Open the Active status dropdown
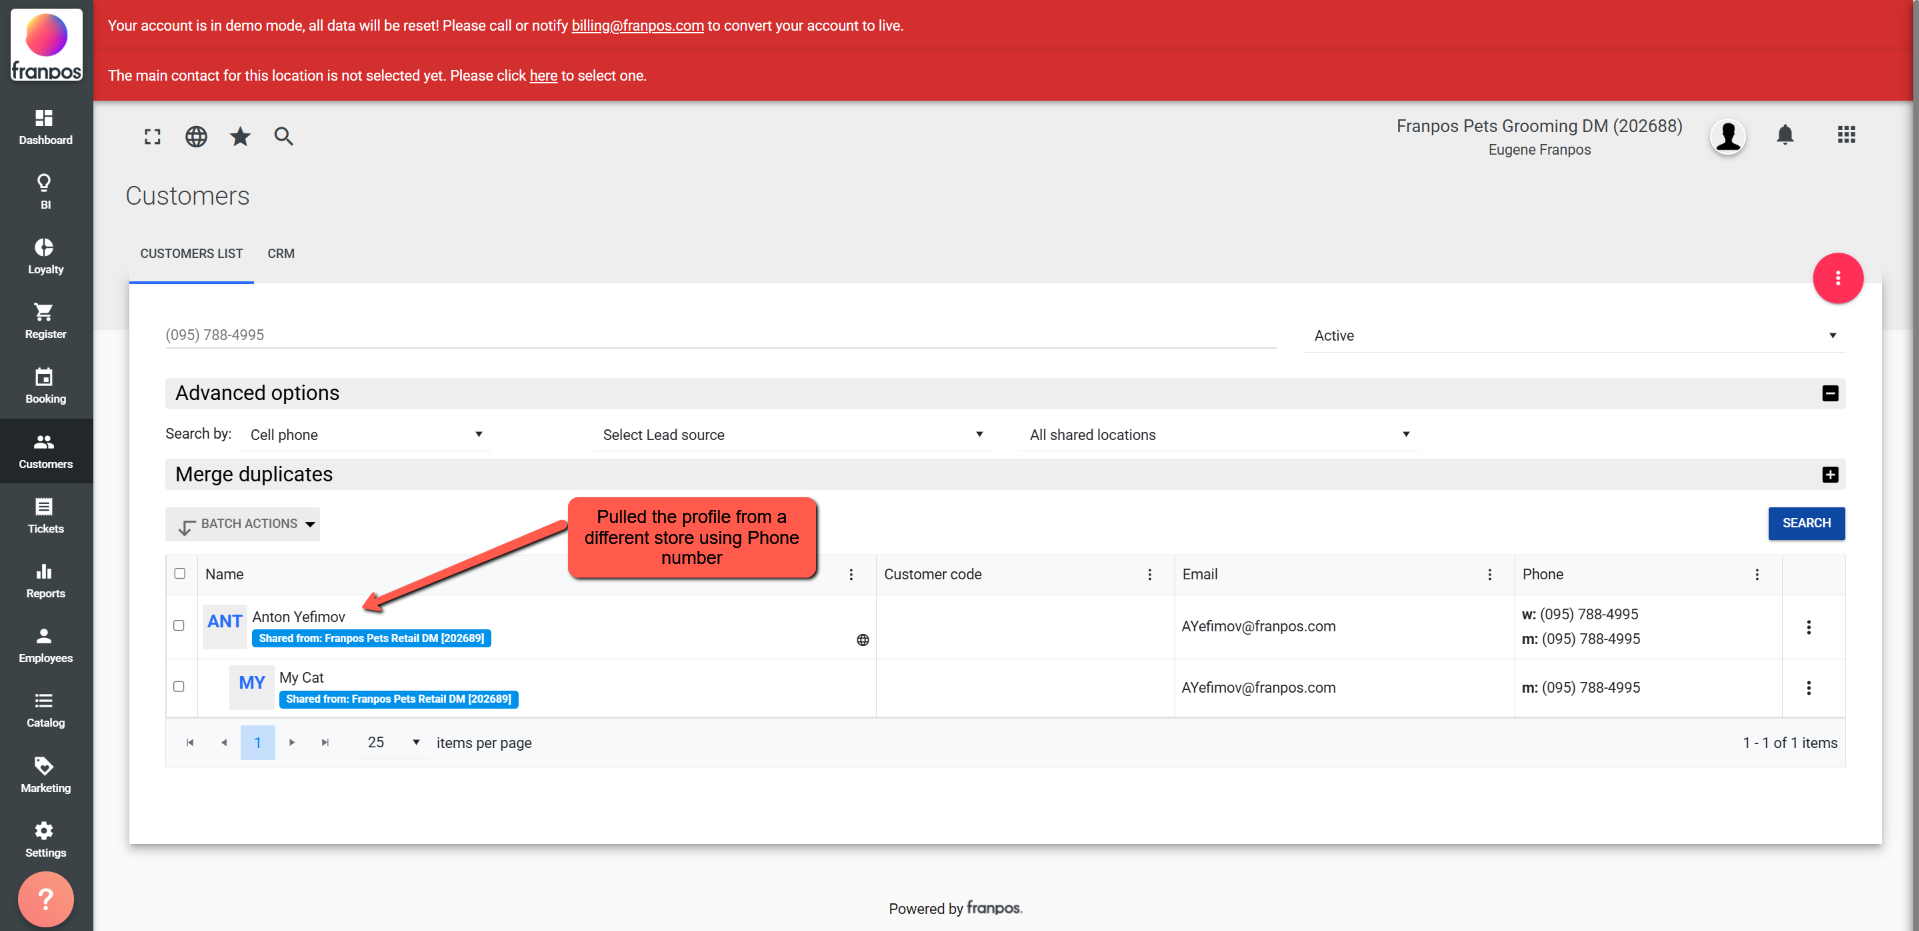 1574,336
